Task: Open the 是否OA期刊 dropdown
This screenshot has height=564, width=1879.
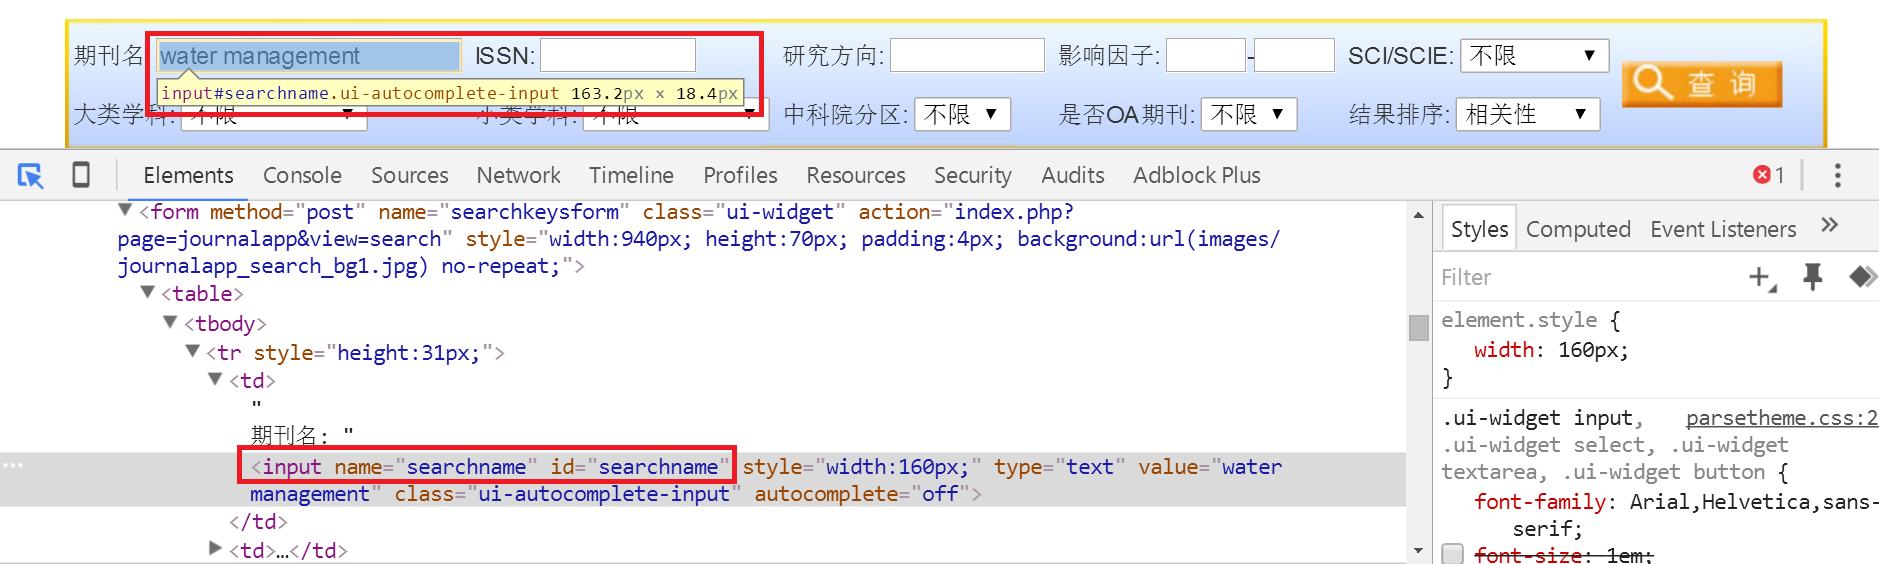Action: click(1249, 114)
